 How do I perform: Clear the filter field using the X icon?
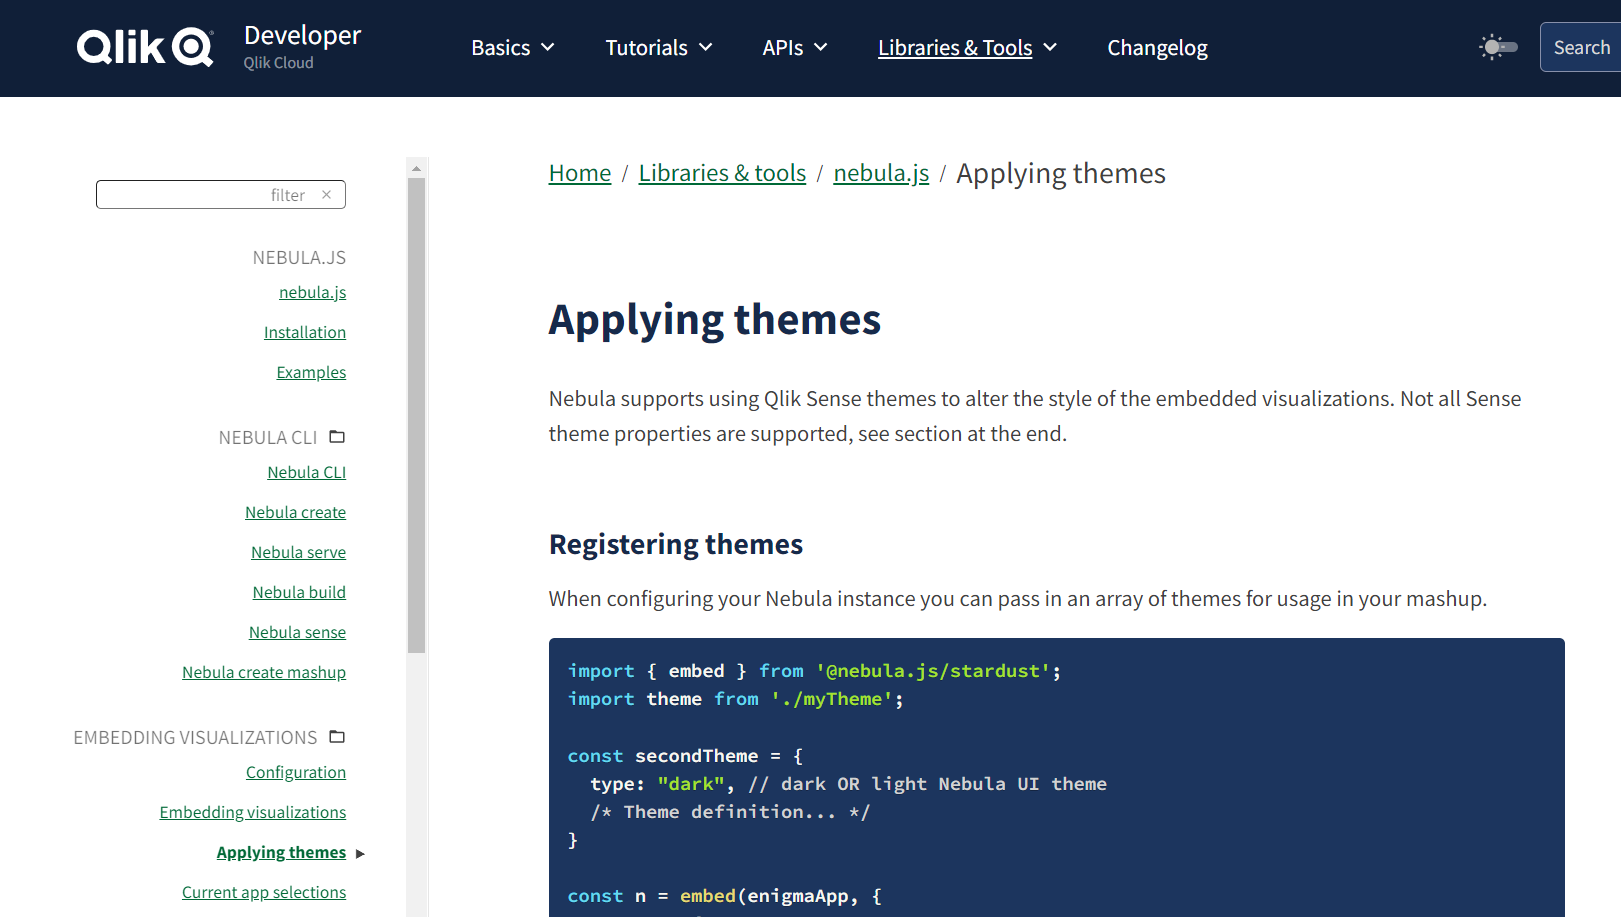pyautogui.click(x=327, y=194)
